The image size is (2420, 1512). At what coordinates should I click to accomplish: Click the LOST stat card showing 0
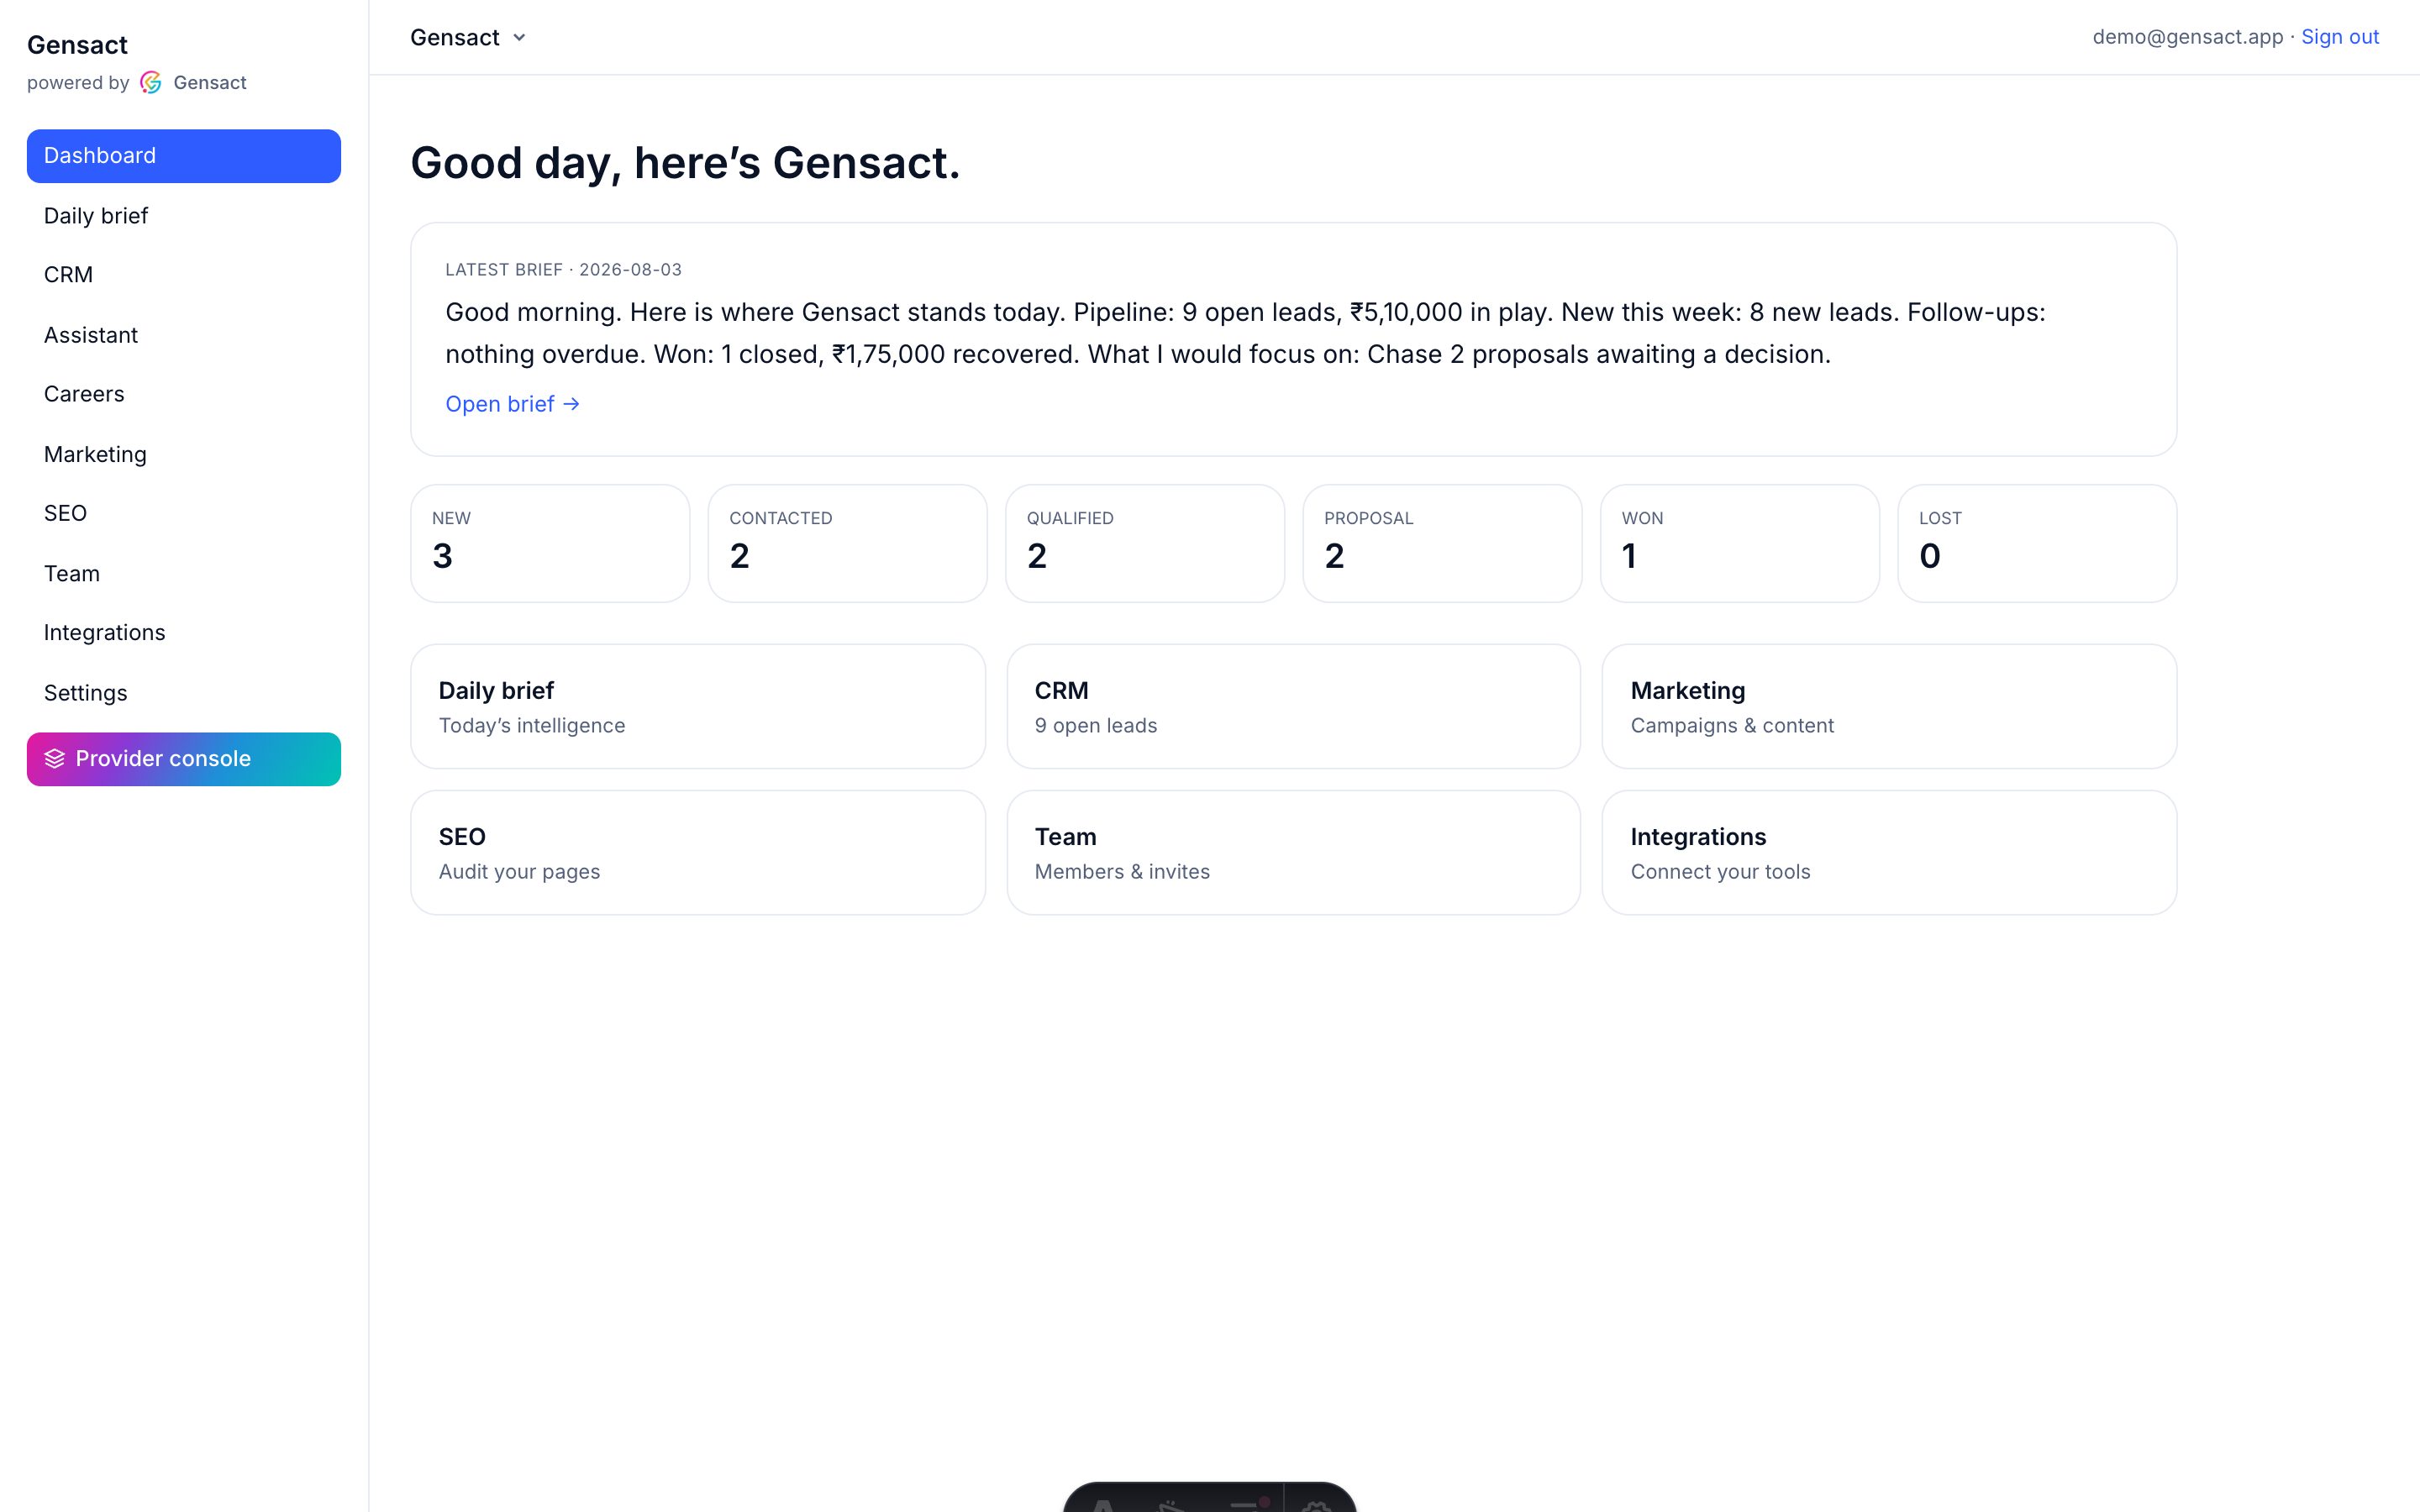point(2037,544)
